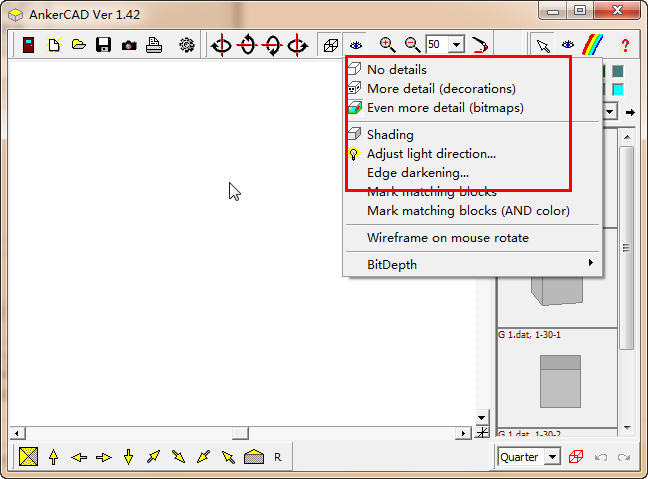Click the up-left diagonal yellow arrow
Image resolution: width=648 pixels, height=479 pixels.
pyautogui.click(x=228, y=457)
